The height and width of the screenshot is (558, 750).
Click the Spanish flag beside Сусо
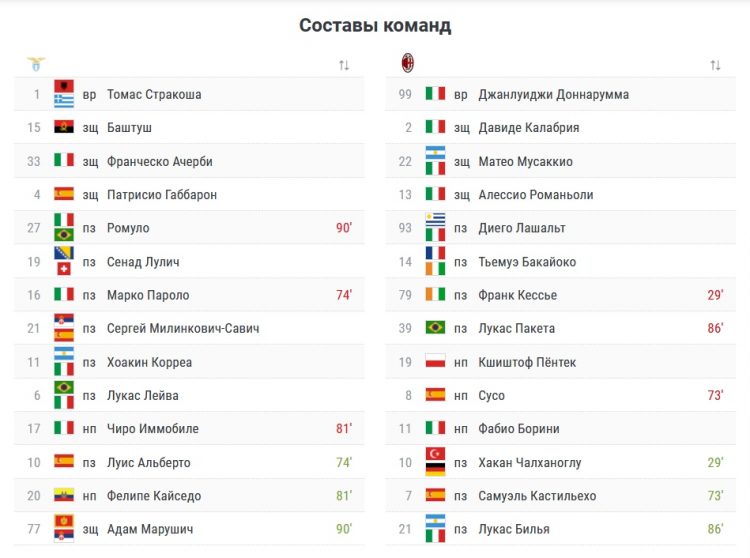435,395
